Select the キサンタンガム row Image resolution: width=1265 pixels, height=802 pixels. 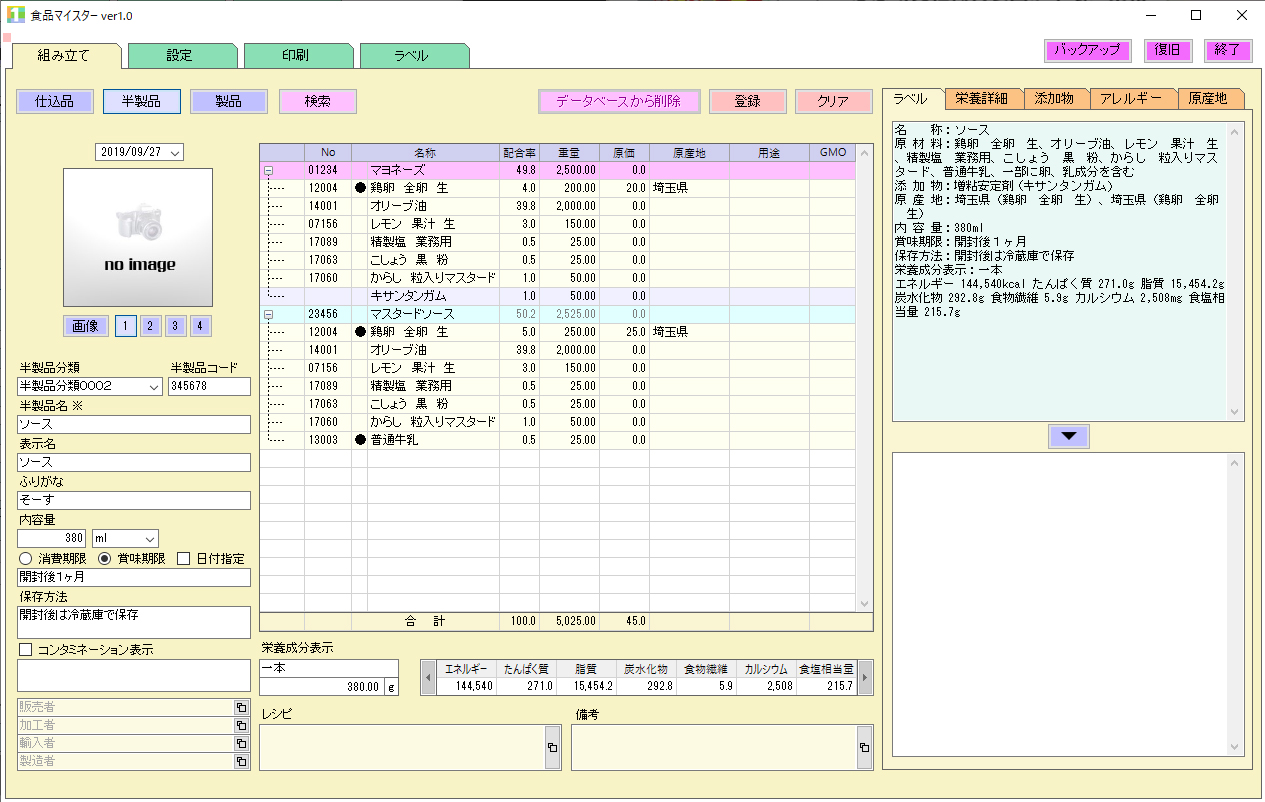(560, 297)
